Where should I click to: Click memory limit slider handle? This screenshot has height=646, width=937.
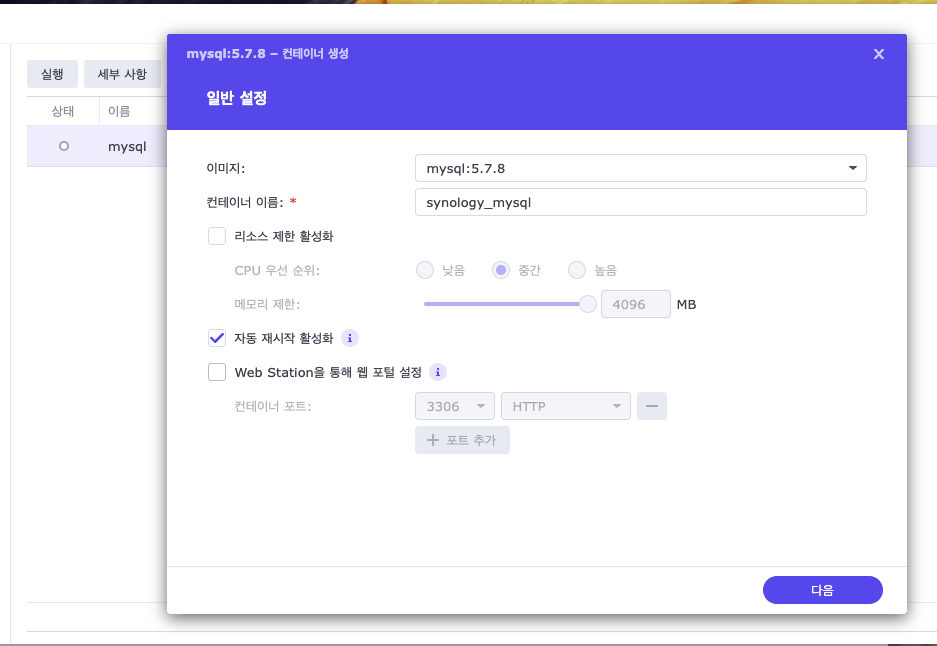click(x=588, y=304)
